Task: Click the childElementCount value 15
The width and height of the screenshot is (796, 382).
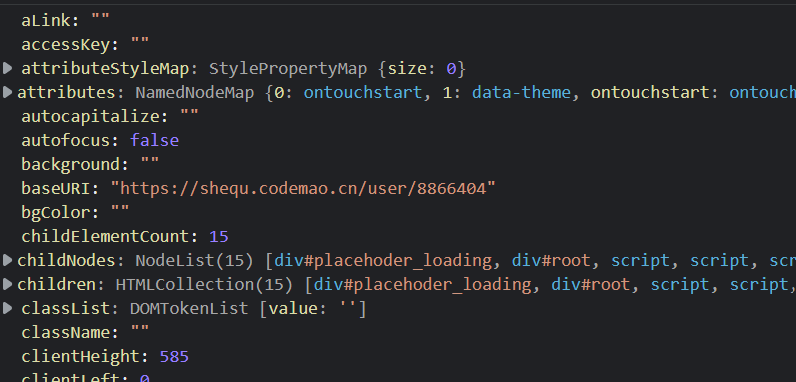Action: (219, 236)
